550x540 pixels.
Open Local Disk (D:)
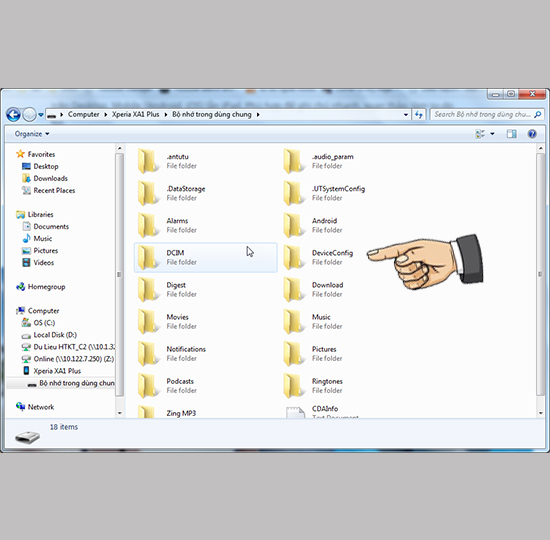55,335
